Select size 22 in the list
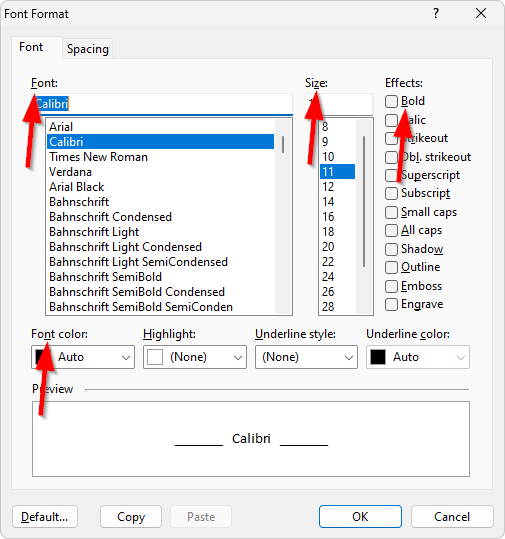 coord(338,262)
